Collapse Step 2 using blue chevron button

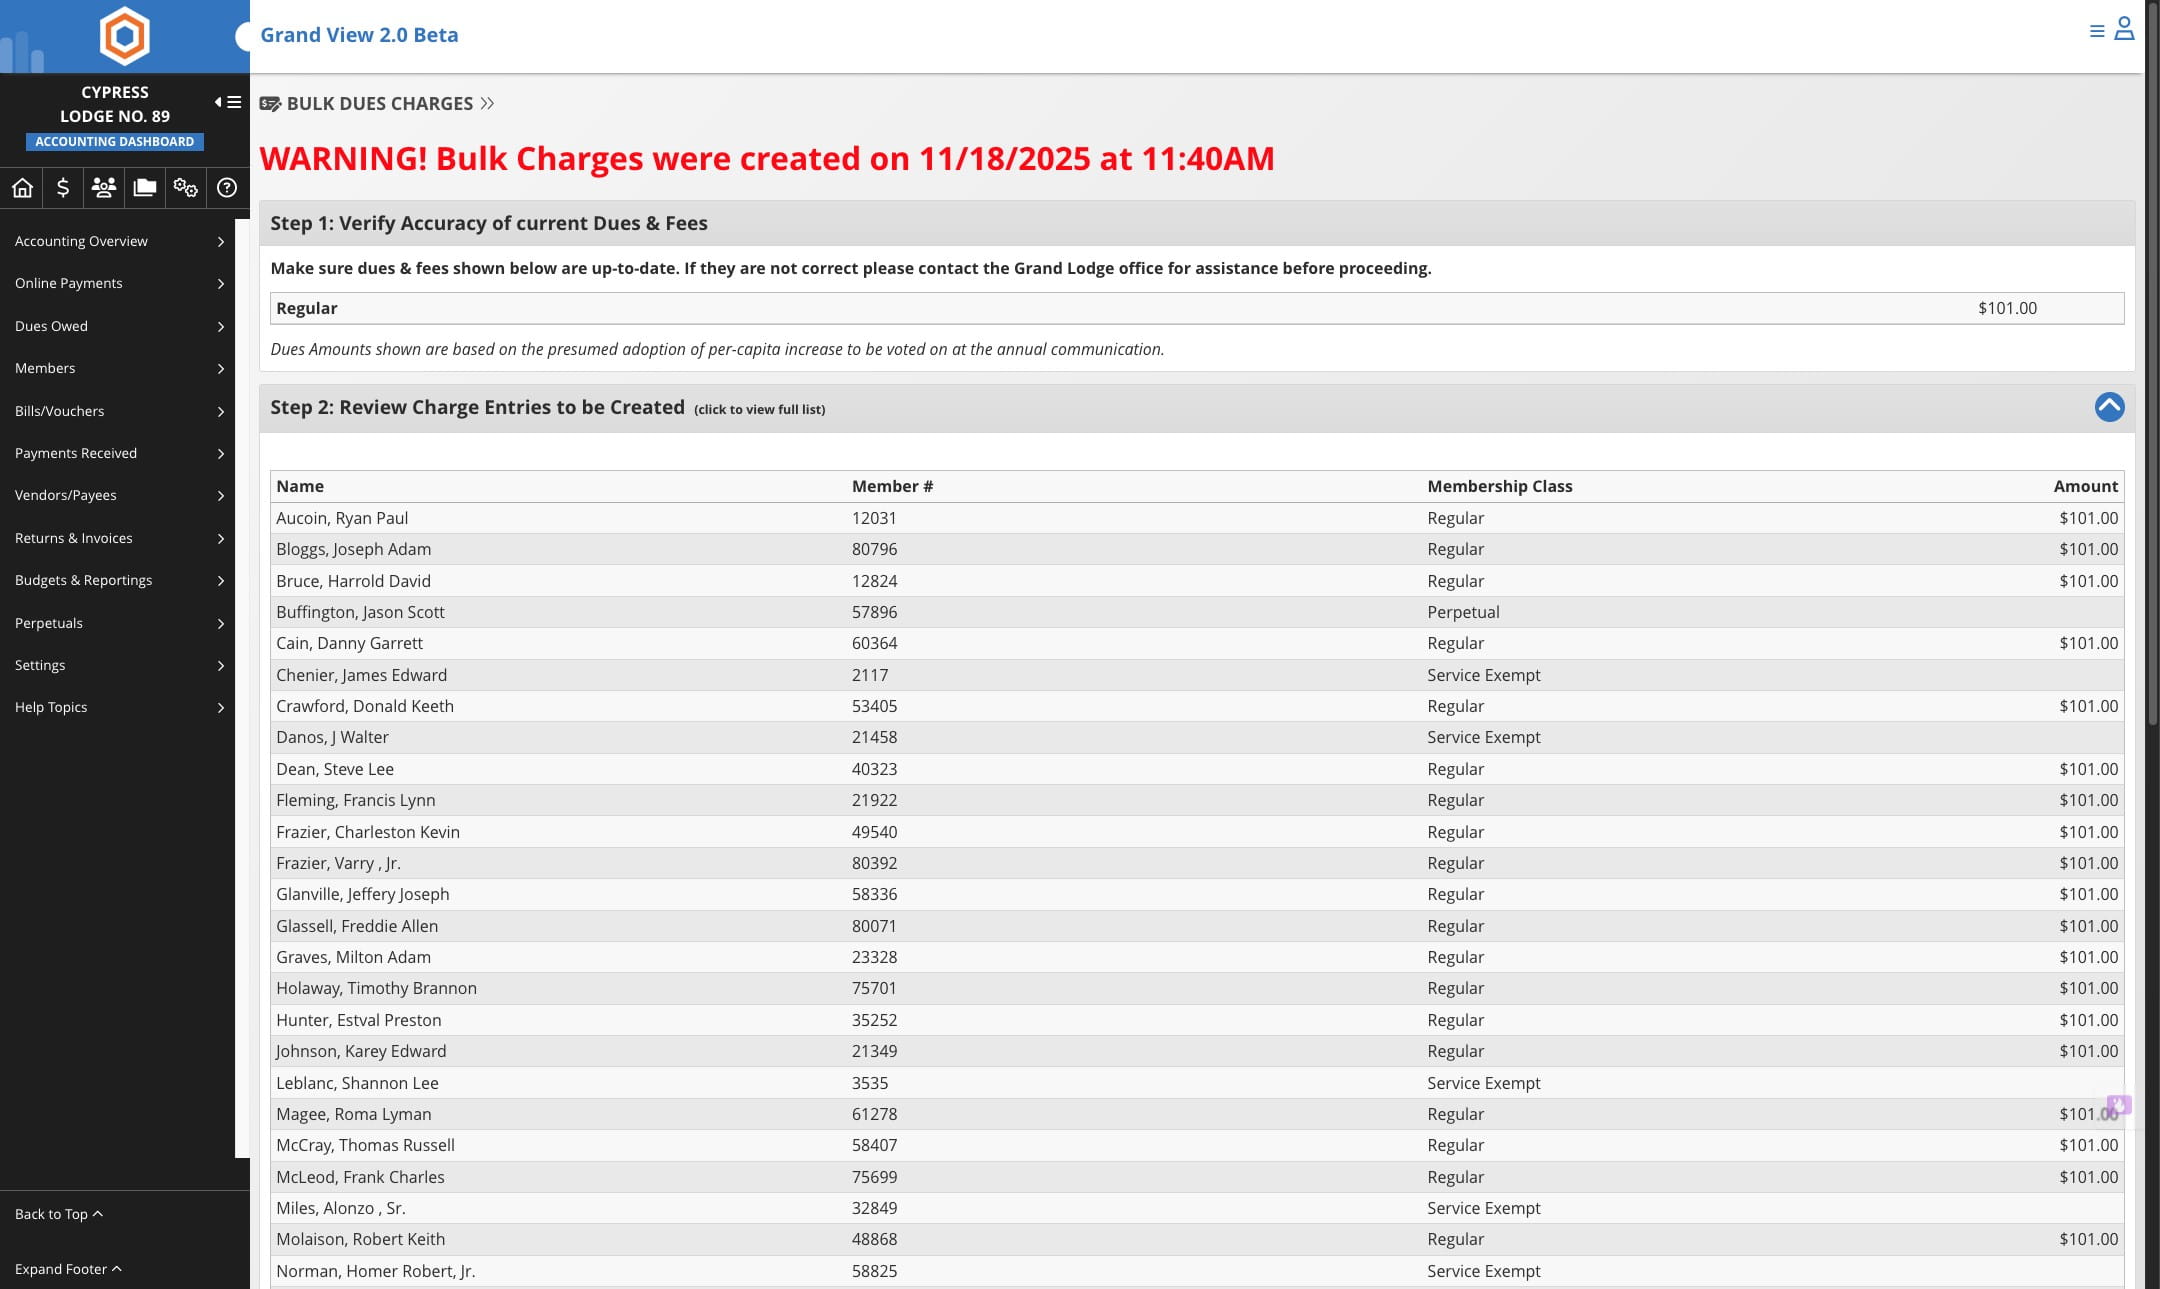pos(2109,407)
